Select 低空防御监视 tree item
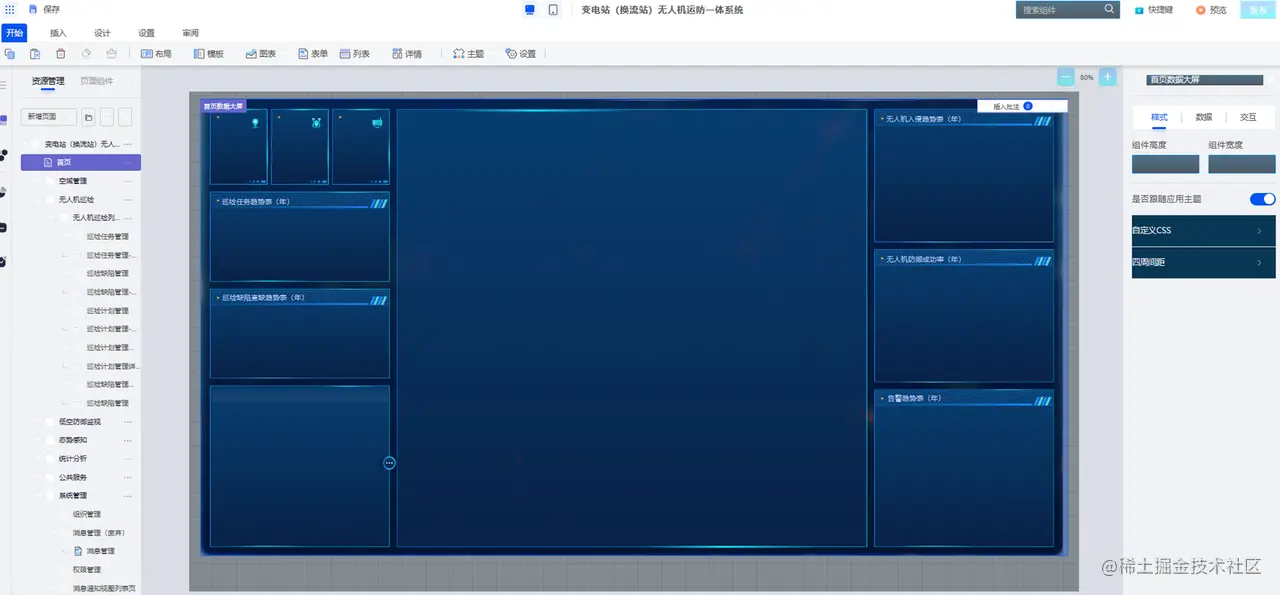Image resolution: width=1280 pixels, height=595 pixels. [x=80, y=421]
